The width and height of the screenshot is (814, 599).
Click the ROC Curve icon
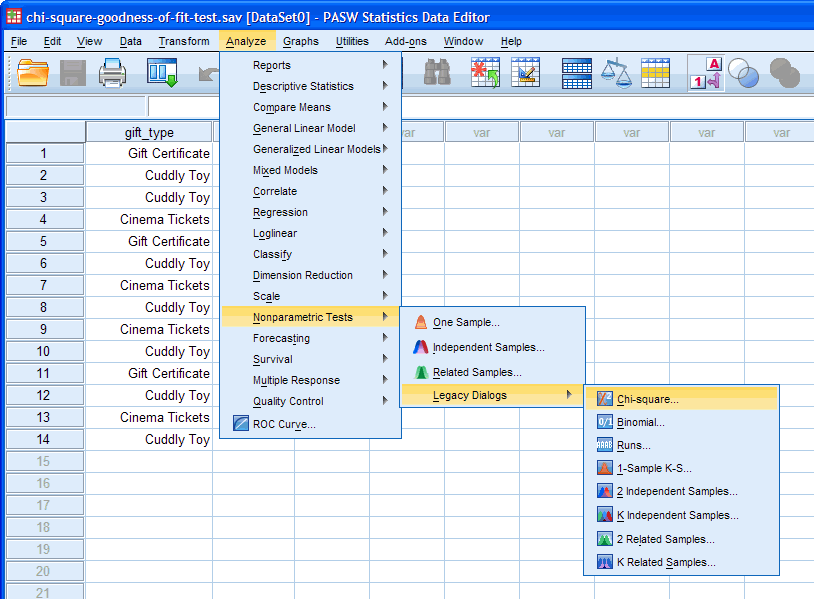pos(241,424)
